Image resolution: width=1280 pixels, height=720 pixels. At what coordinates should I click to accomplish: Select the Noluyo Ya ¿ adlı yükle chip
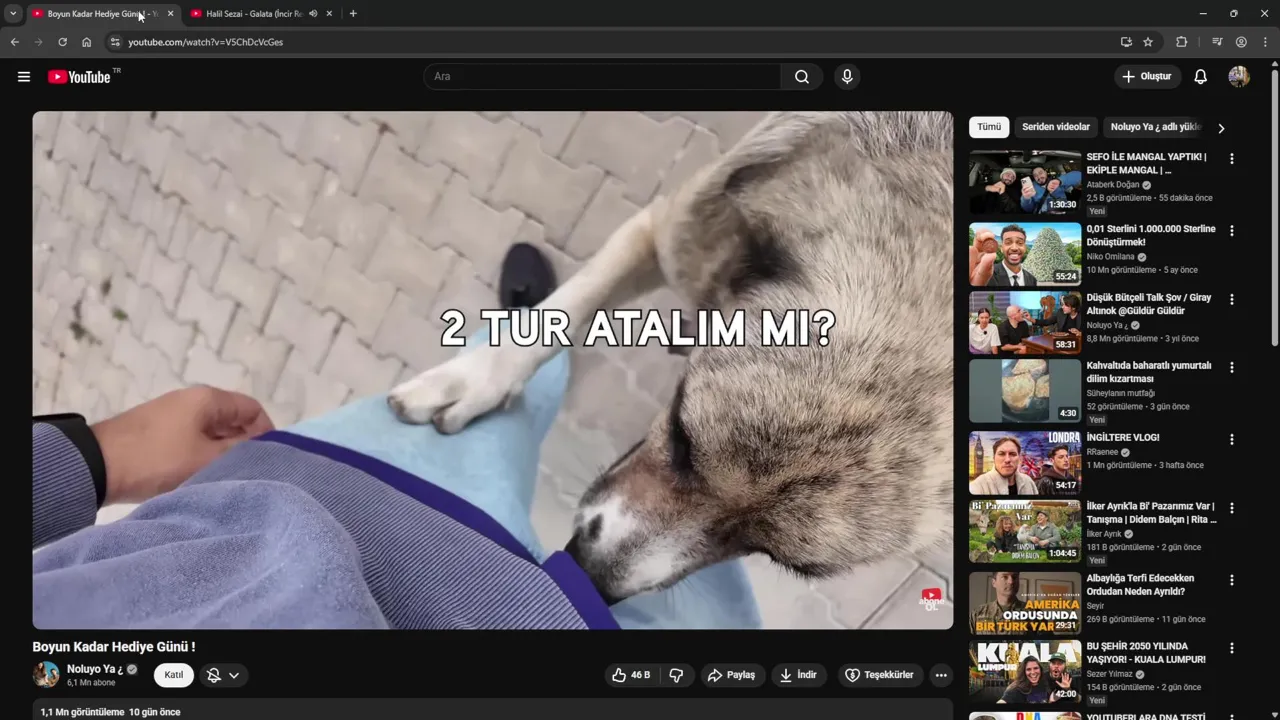pyautogui.click(x=1156, y=127)
